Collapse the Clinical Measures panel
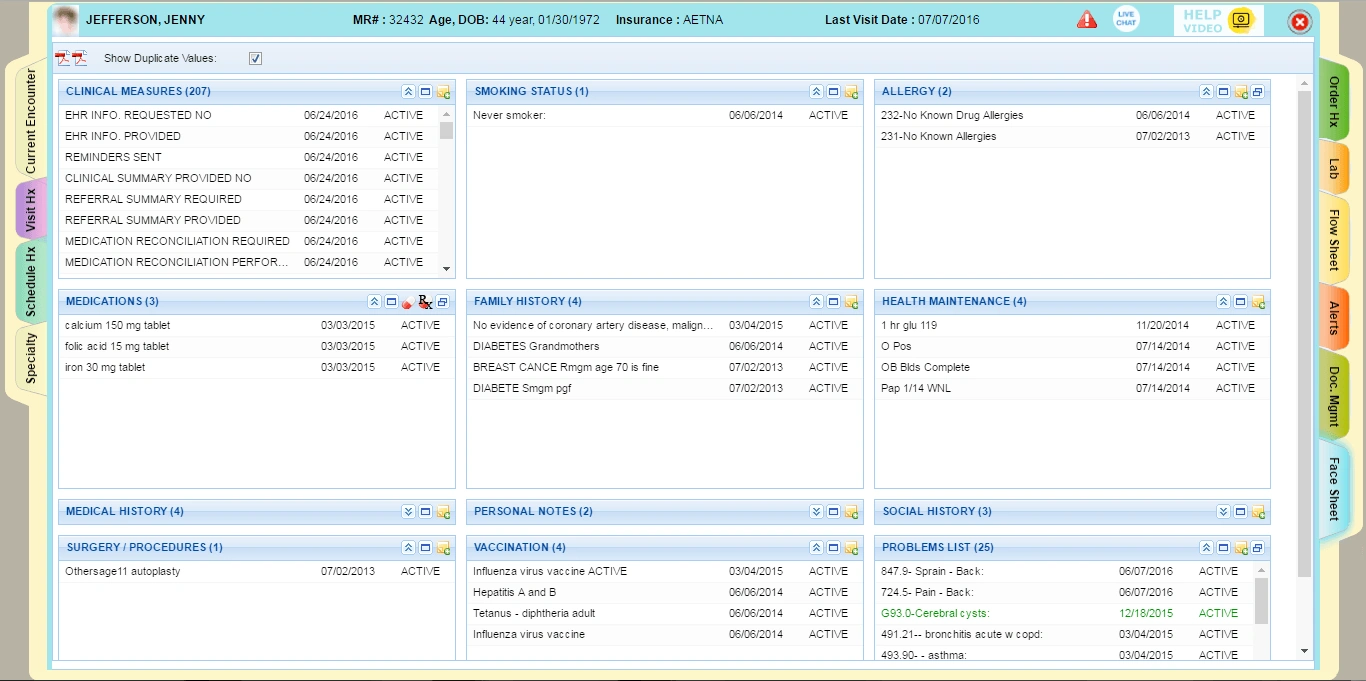This screenshot has height=681, width=1366. click(x=408, y=91)
